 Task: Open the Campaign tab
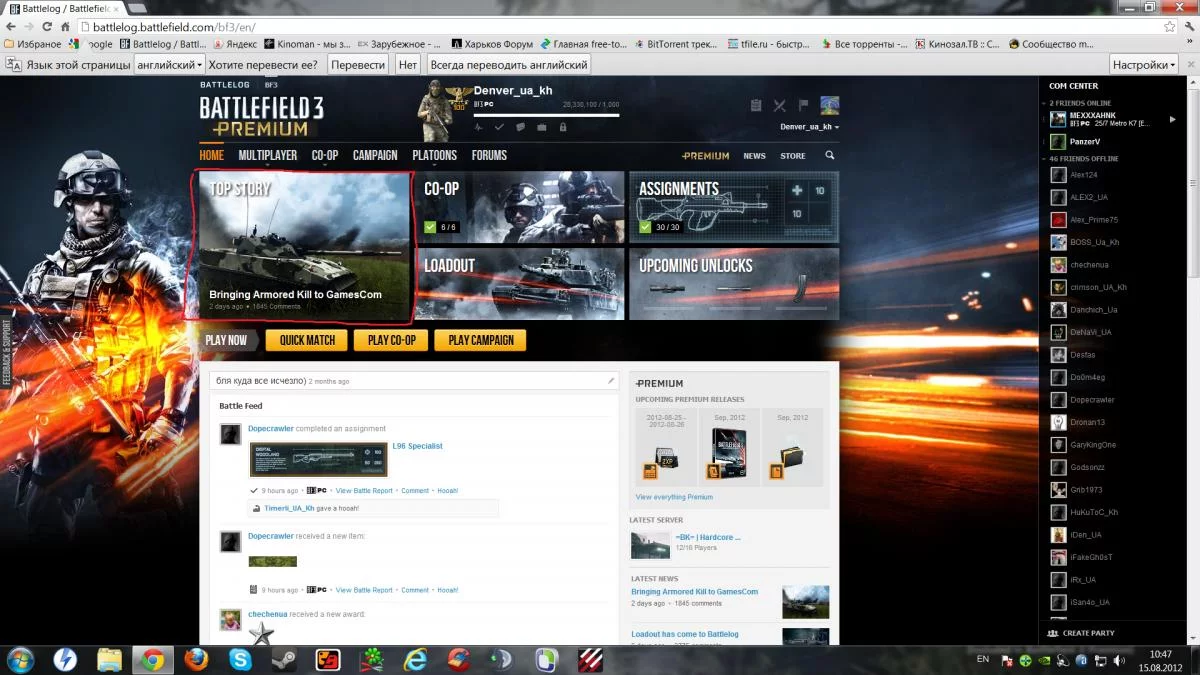tap(375, 156)
